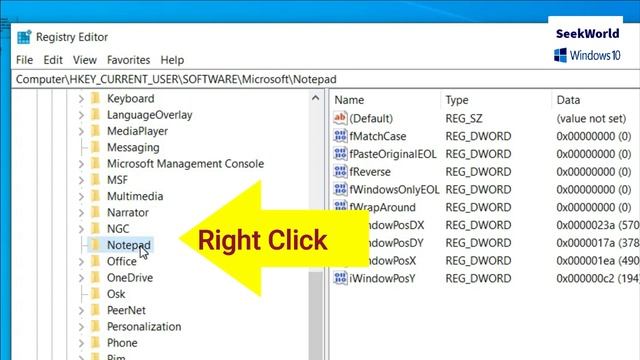
Task: Expand the Microsoft Management Console key
Action: click(81, 164)
